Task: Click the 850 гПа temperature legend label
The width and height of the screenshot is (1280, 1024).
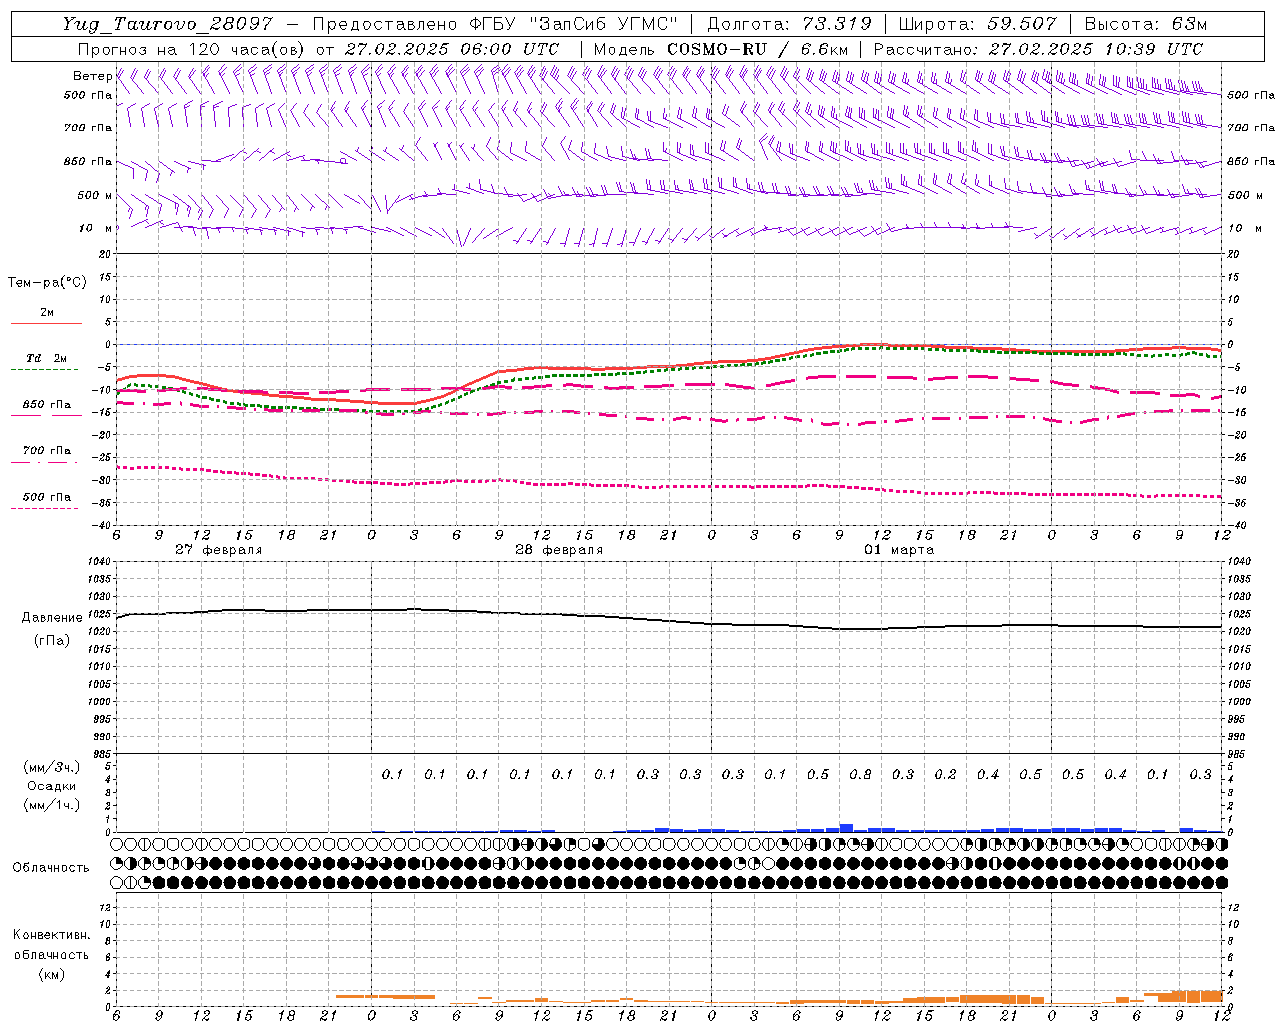Action: 47,405
